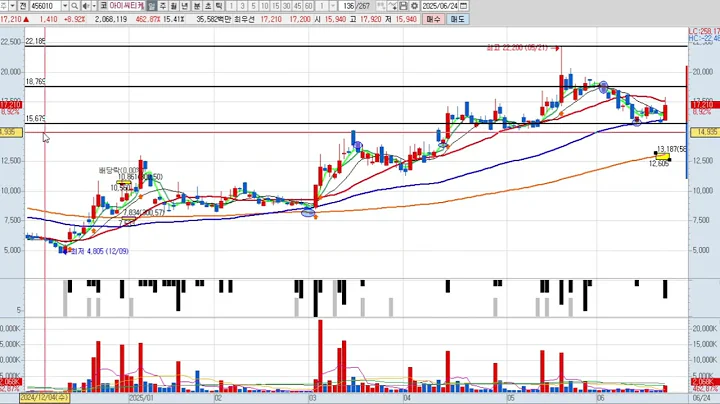Expand the dropdown arrow left of 전
Viewport: 720px width, 404px height.
(x=12, y=6)
